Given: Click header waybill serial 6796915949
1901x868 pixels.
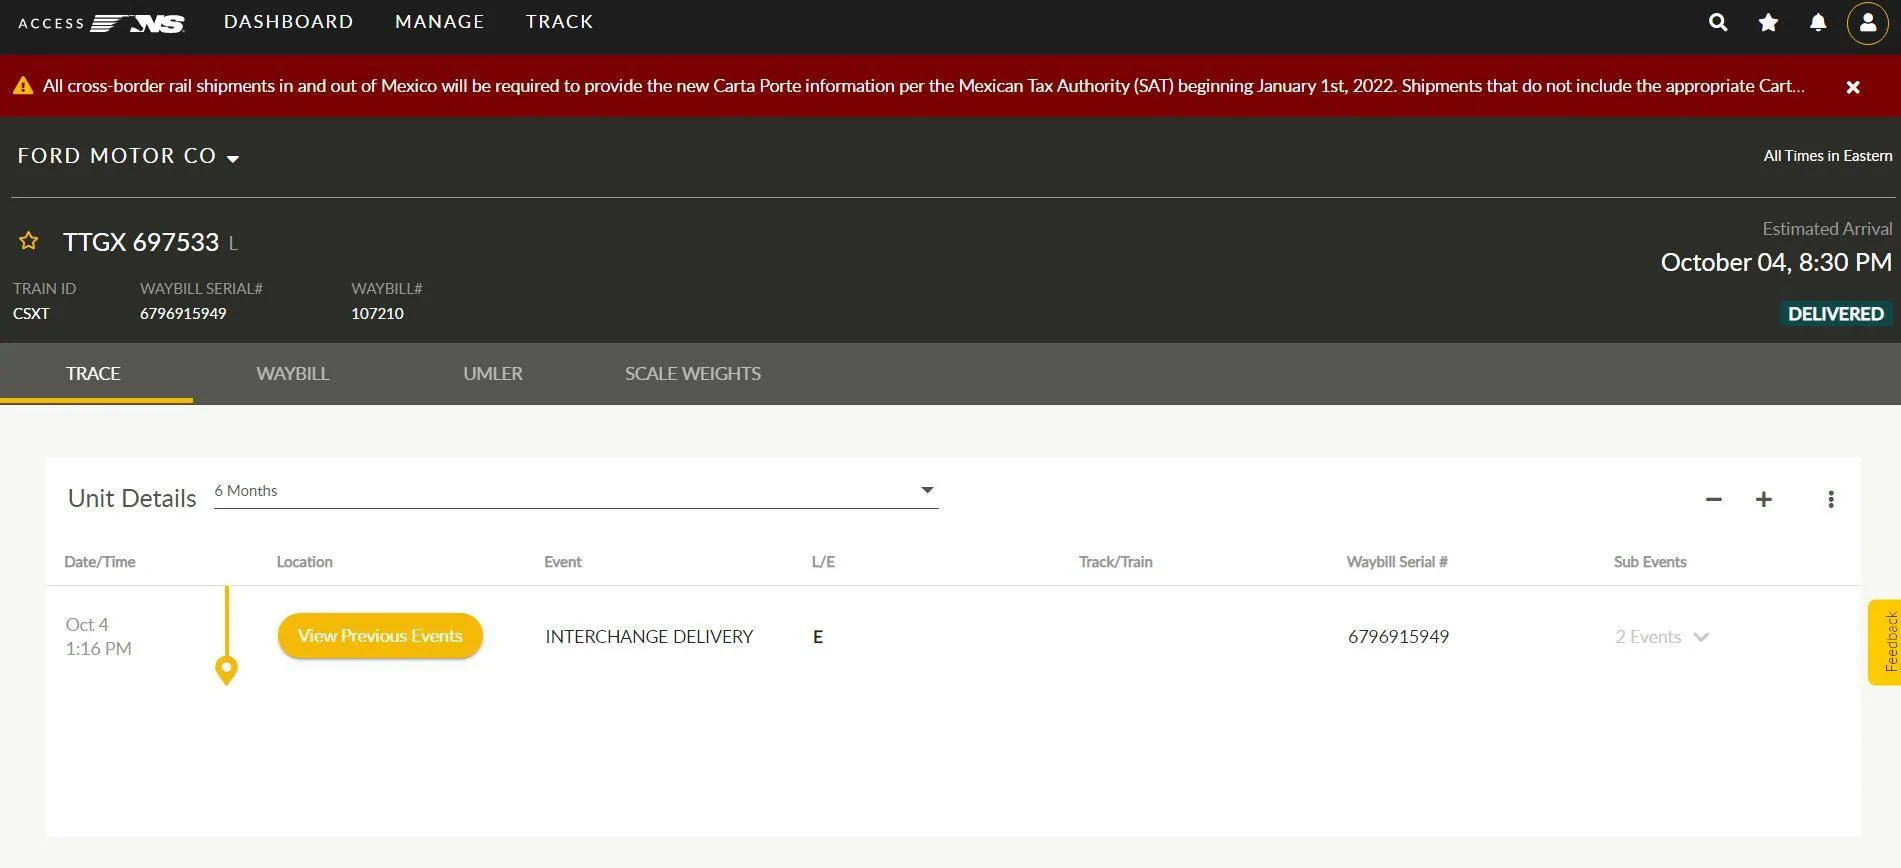Looking at the screenshot, I should coord(183,314).
